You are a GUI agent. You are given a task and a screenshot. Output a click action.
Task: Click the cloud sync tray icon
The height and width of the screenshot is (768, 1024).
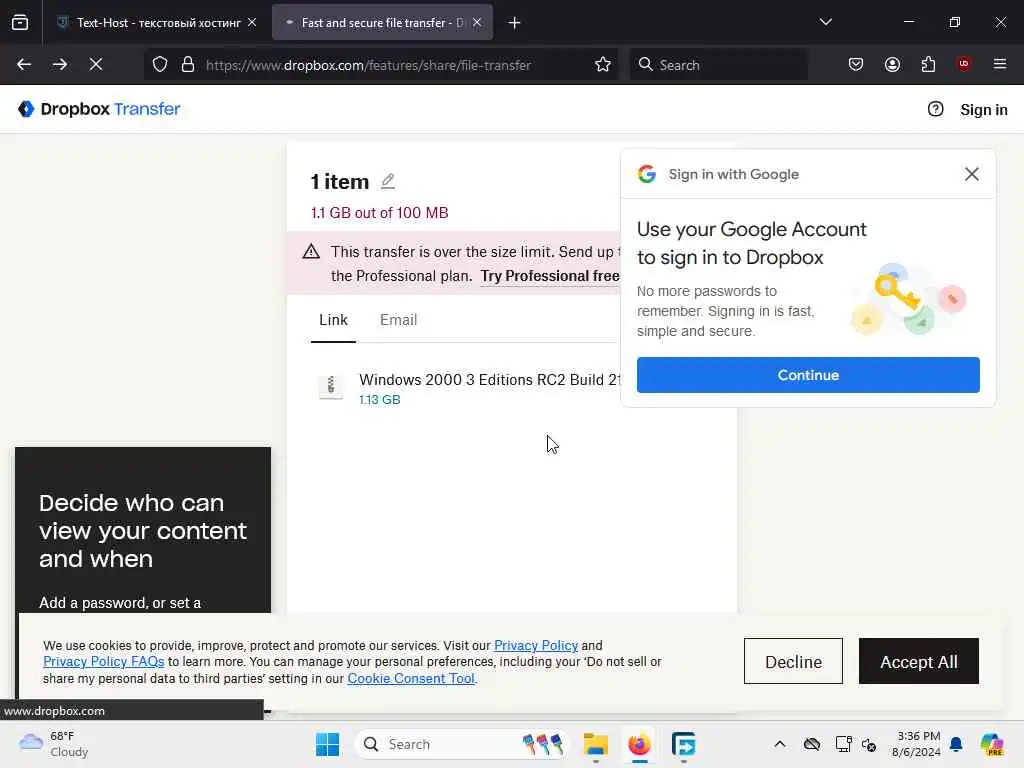(812, 744)
